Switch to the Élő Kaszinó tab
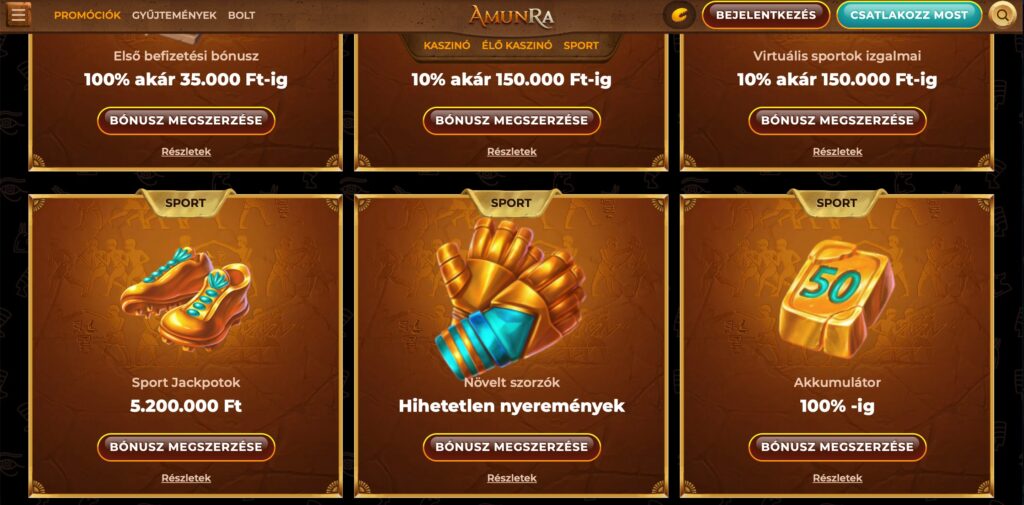This screenshot has width=1024, height=505. (517, 46)
